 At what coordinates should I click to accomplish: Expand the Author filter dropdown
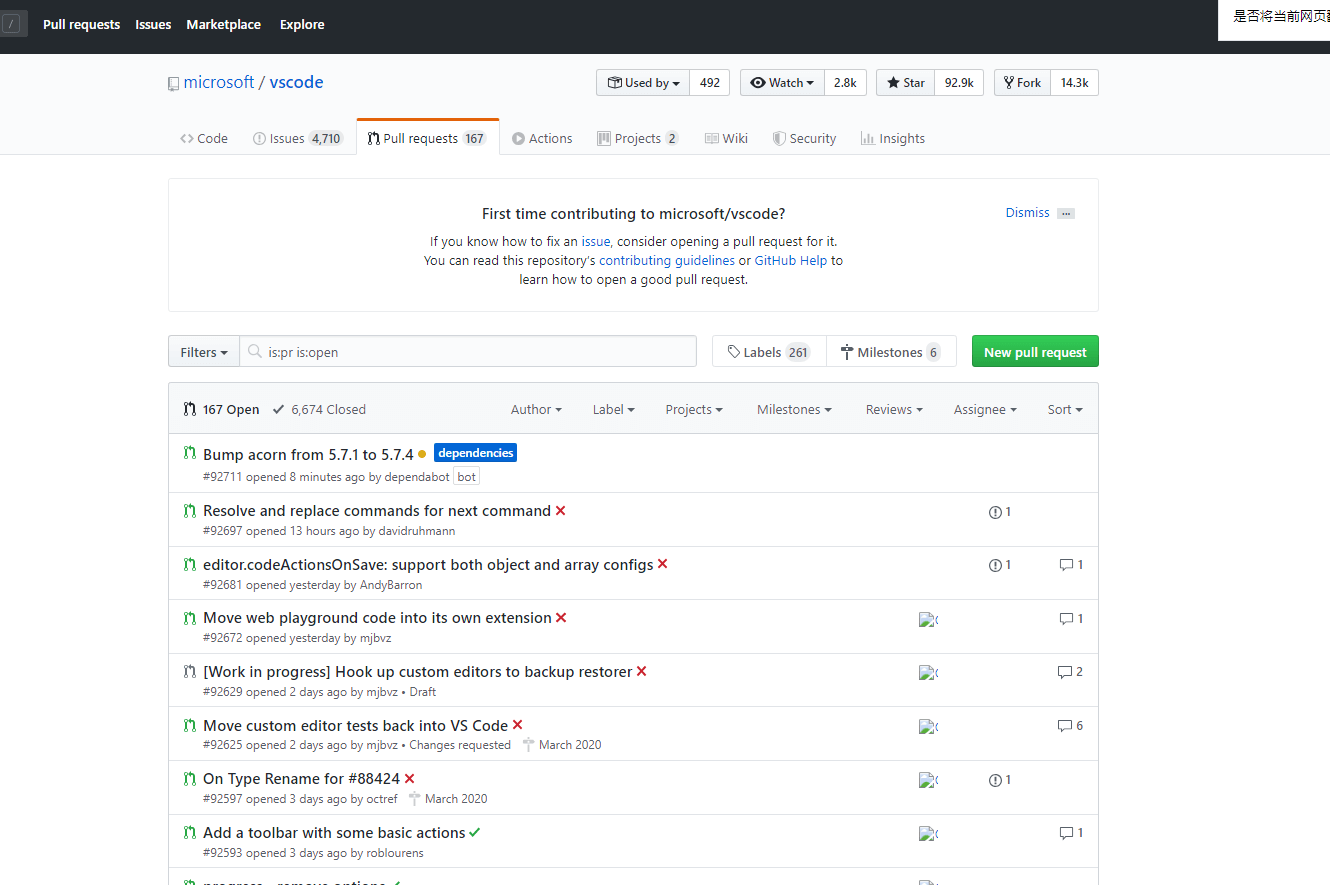click(x=536, y=410)
